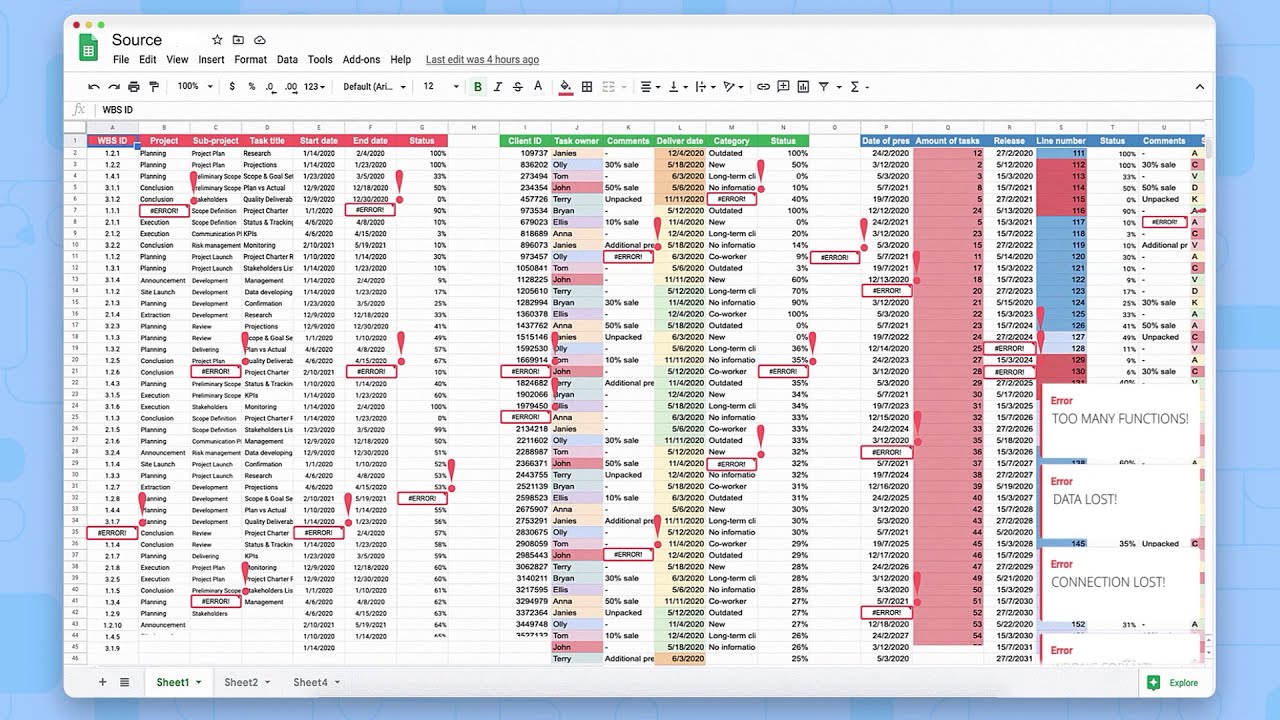
Task: Click the Functions sigma icon
Action: [855, 87]
